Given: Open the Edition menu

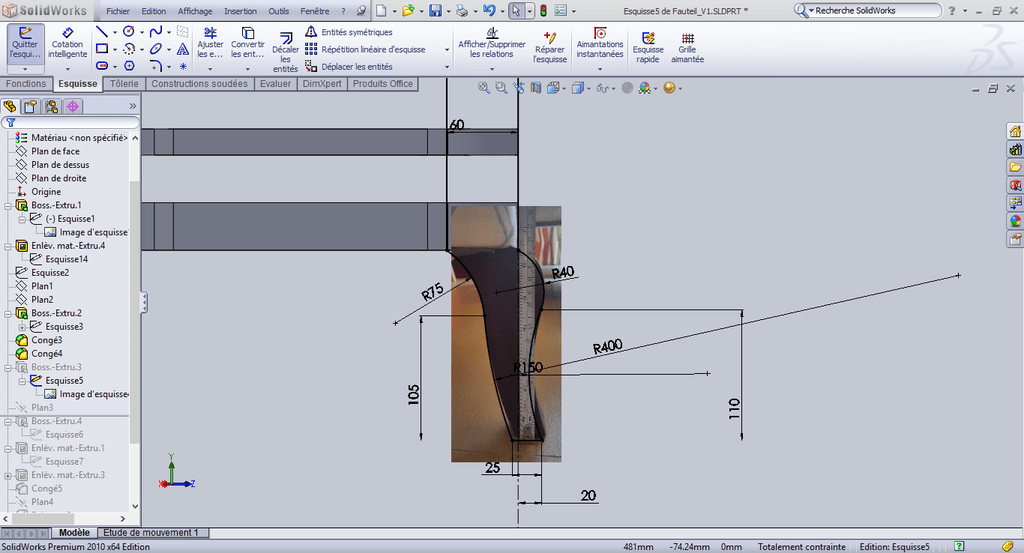Looking at the screenshot, I should 153,11.
